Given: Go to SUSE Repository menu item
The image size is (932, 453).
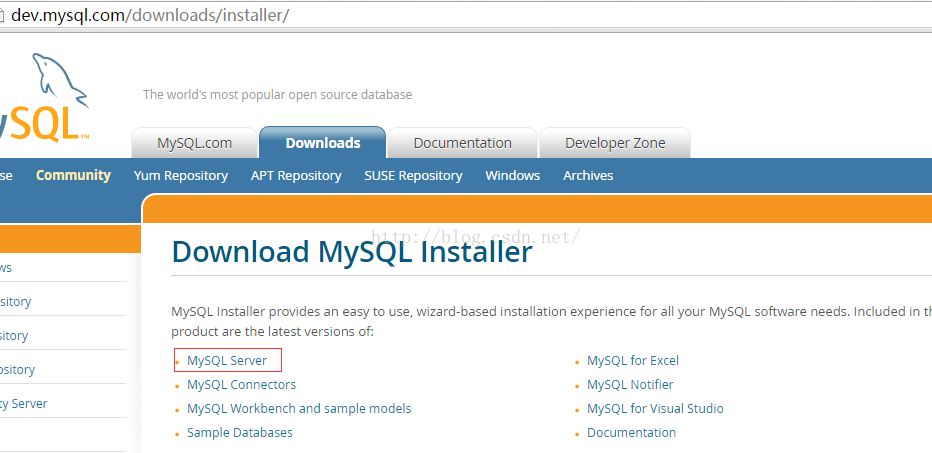Looking at the screenshot, I should point(413,175).
